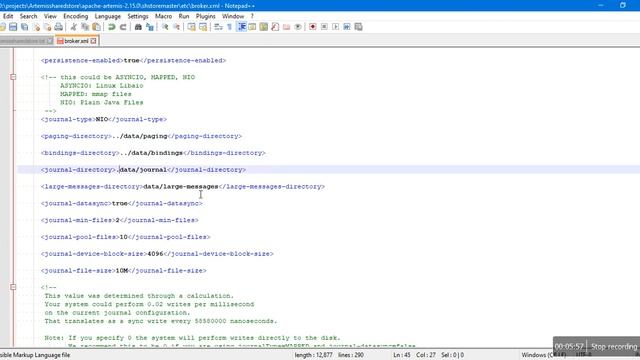Viewport: 640px width, 360px height.
Task: Click the 4096 journal-device-block-size value
Action: point(155,253)
